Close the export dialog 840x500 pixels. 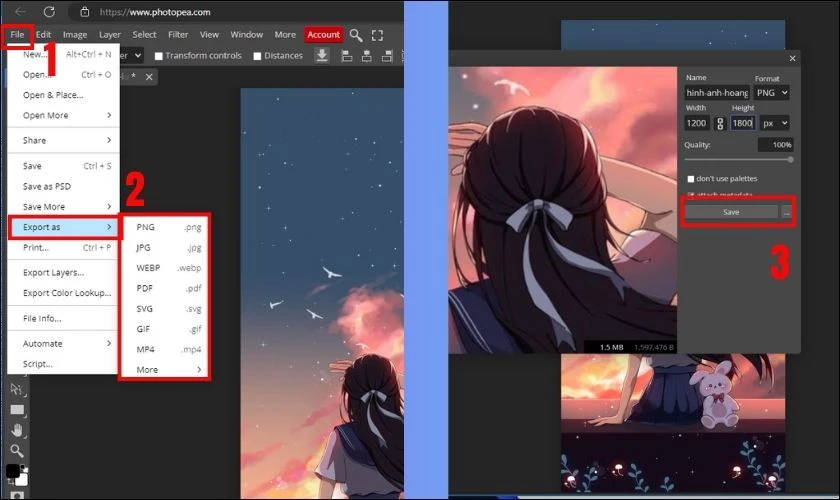792,58
